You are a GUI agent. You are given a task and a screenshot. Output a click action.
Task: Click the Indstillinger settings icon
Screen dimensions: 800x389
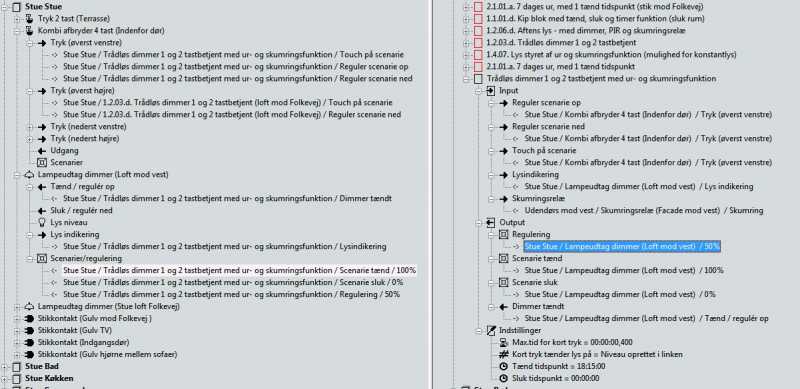491,330
